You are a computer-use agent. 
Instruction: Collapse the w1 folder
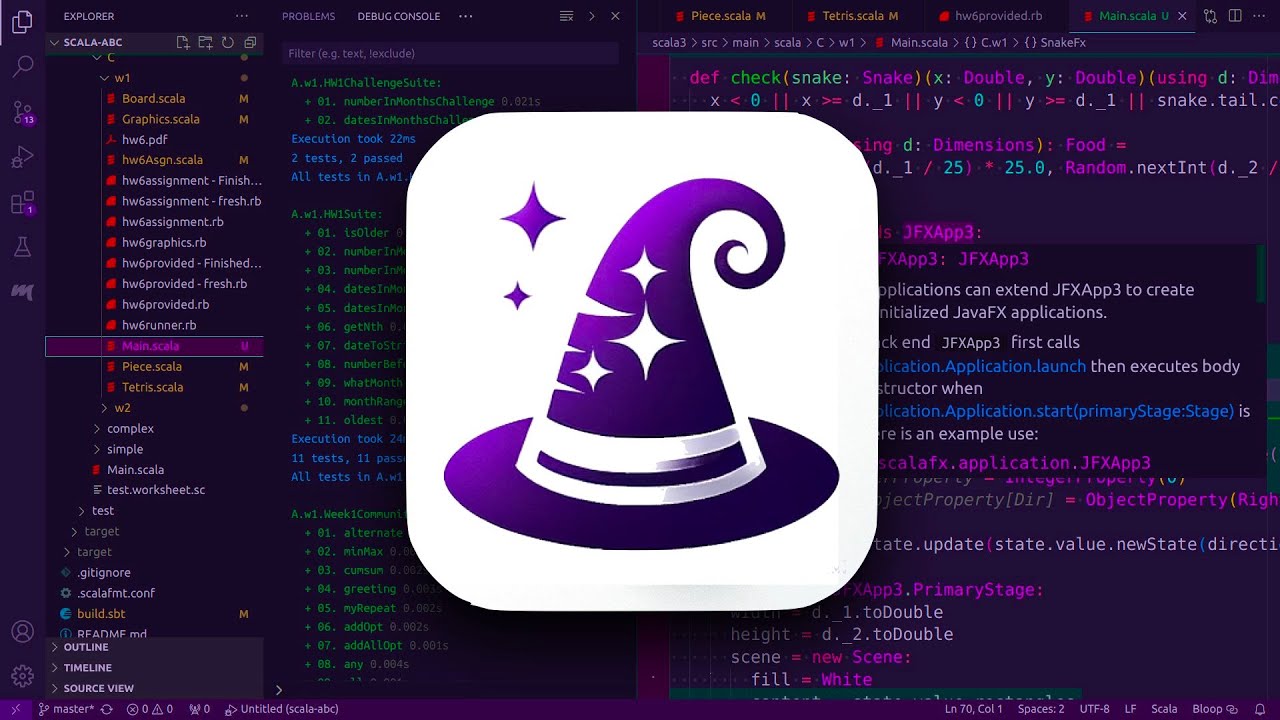[154, 78]
